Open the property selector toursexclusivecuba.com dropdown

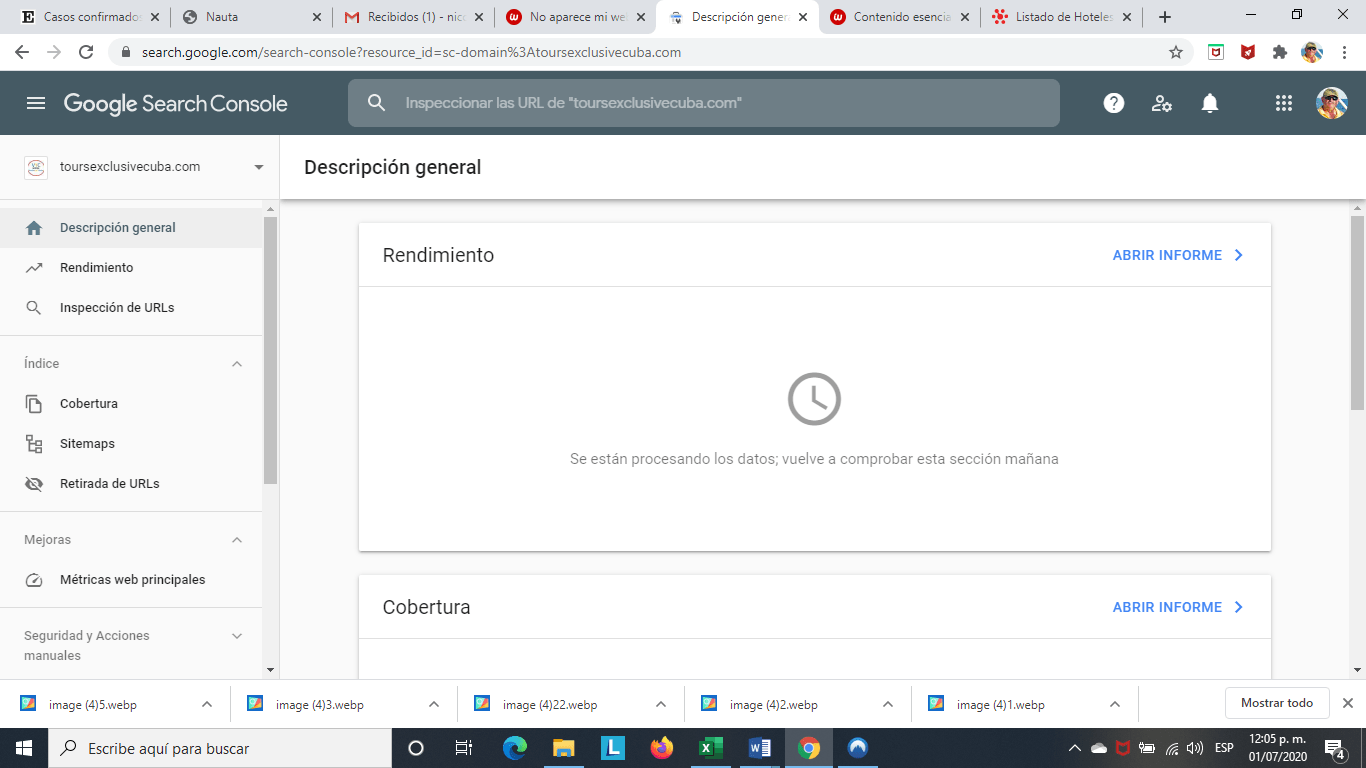pyautogui.click(x=146, y=167)
